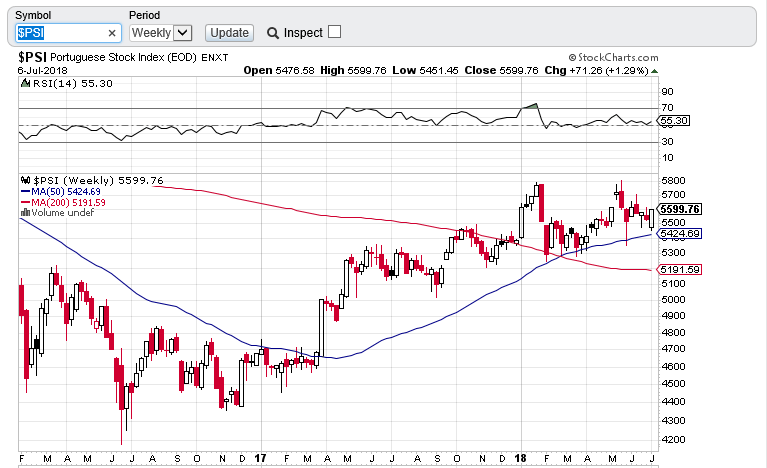Click the RSI 30 level label
Image resolution: width=767 pixels, height=468 pixels.
667,141
